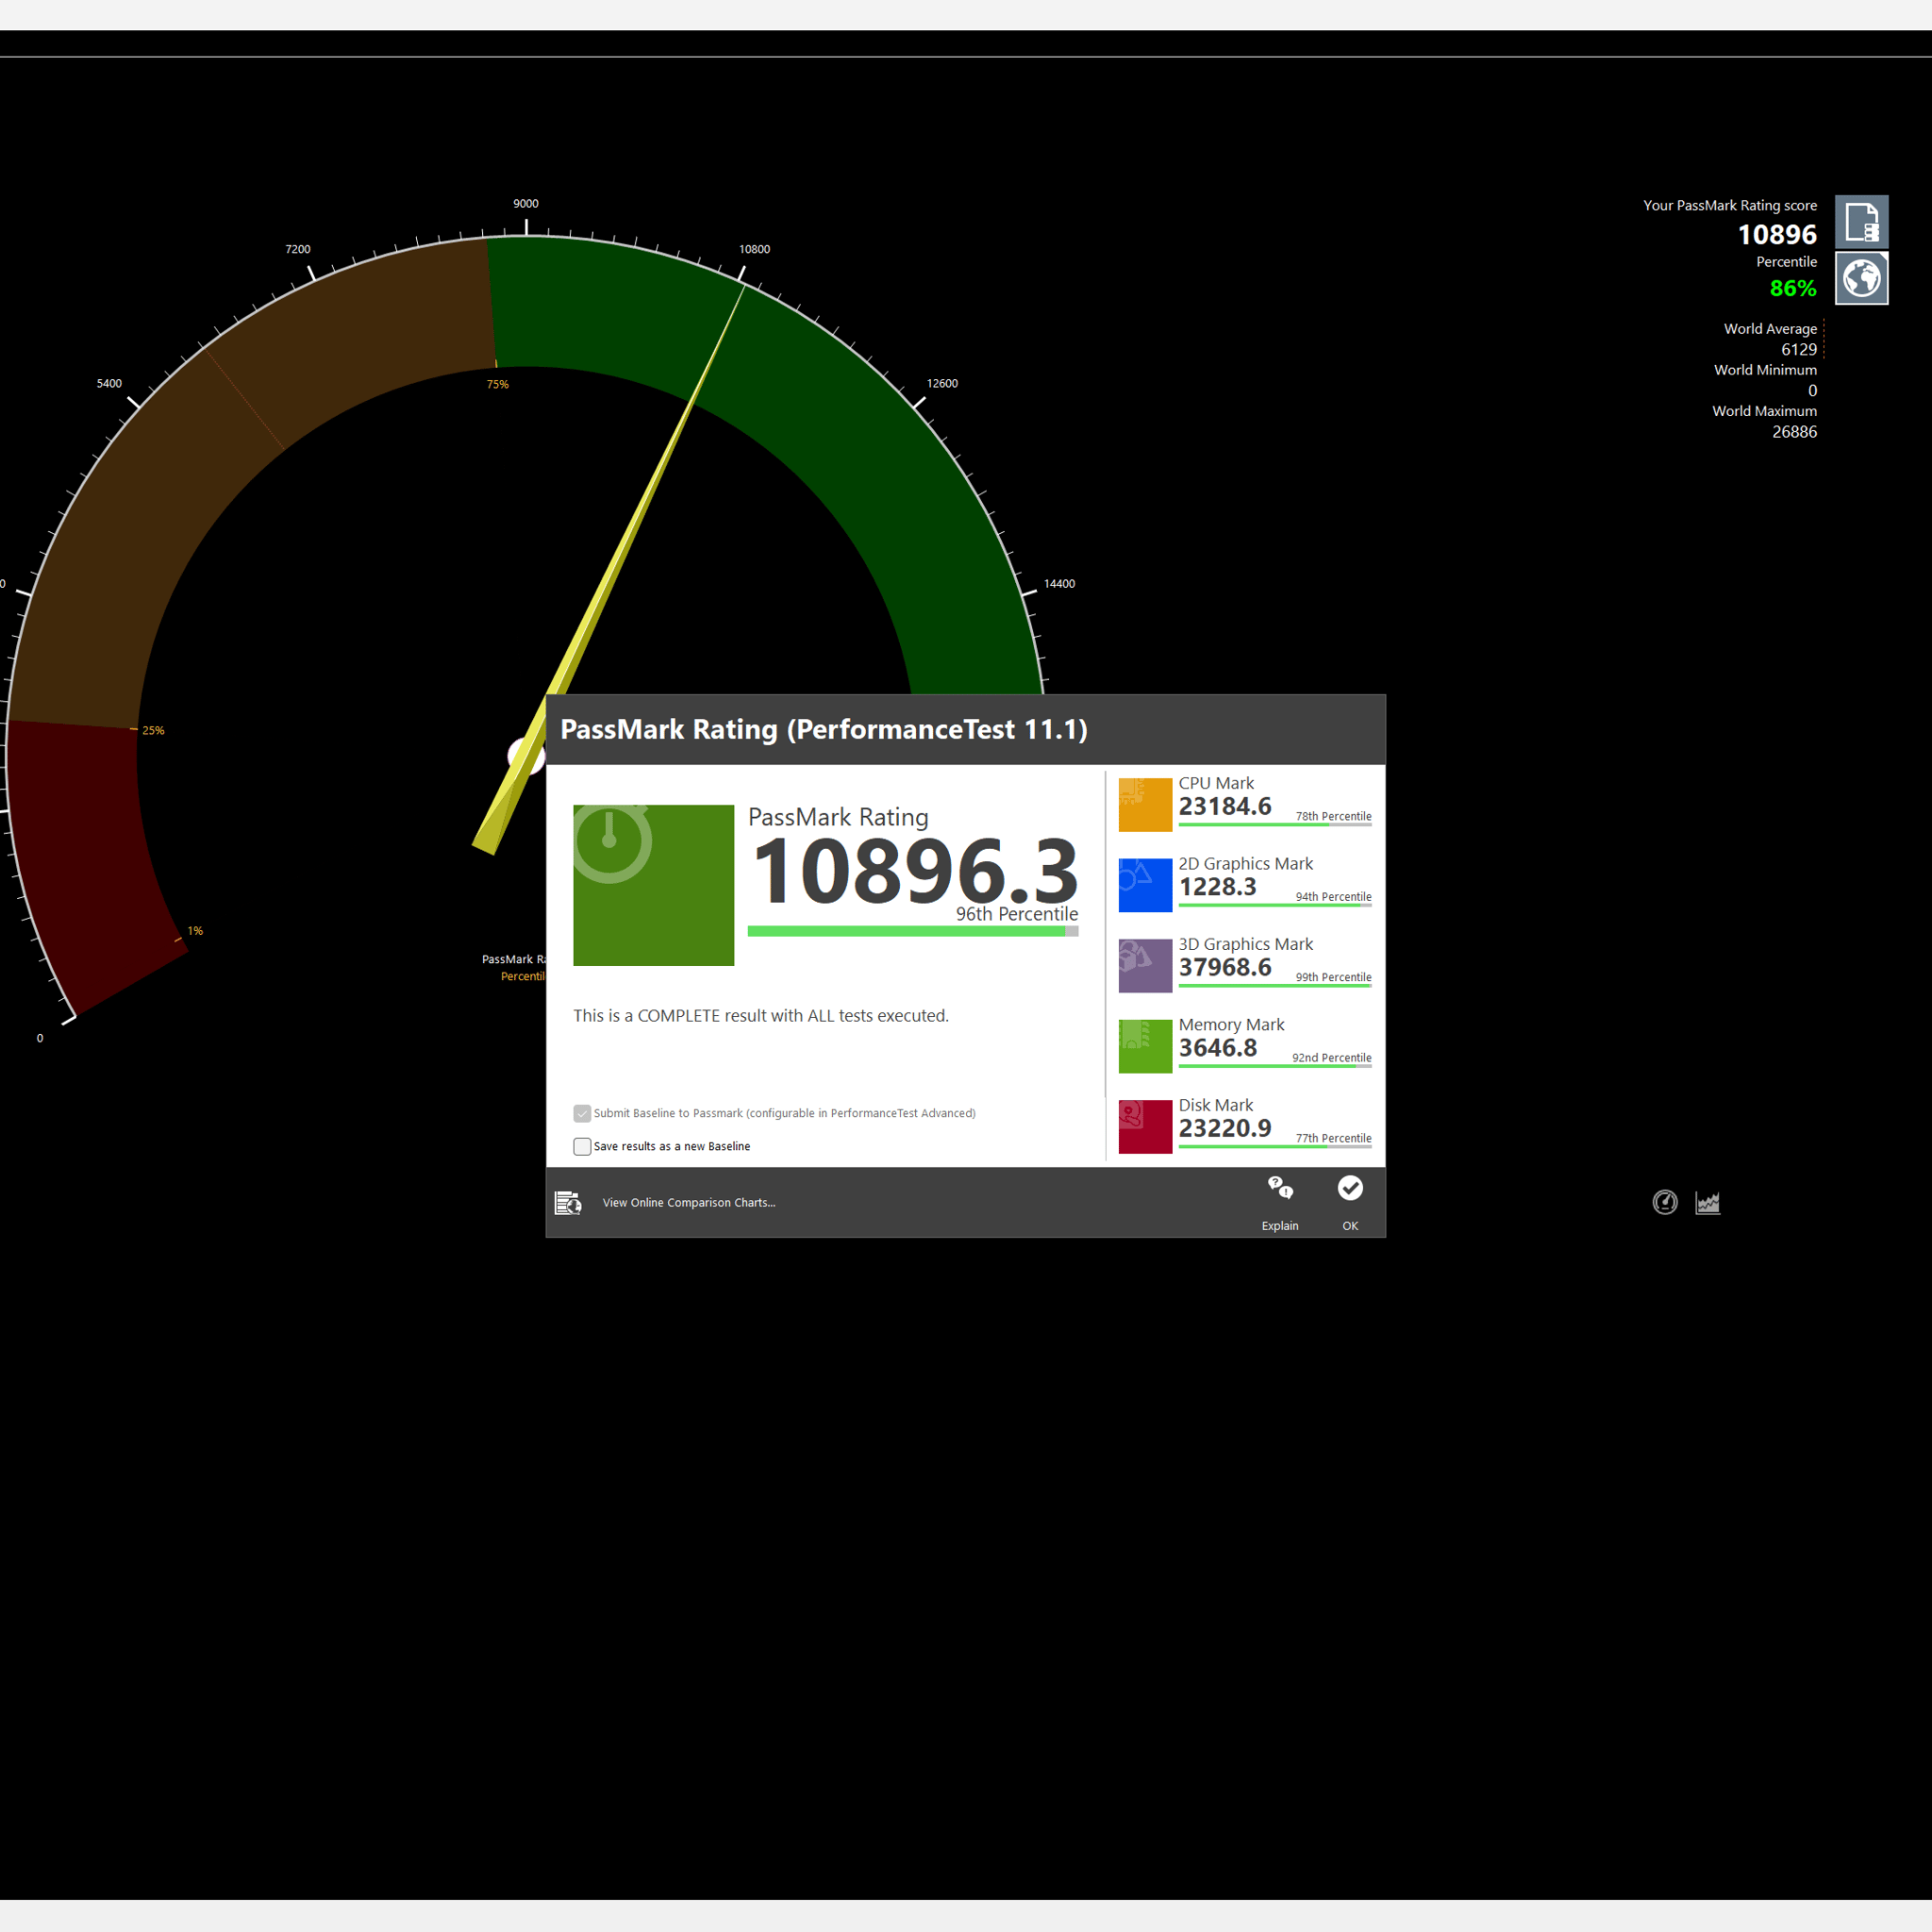Click the large green PassMark Rating tile
Screen dimensions: 1932x1932
(x=654, y=885)
